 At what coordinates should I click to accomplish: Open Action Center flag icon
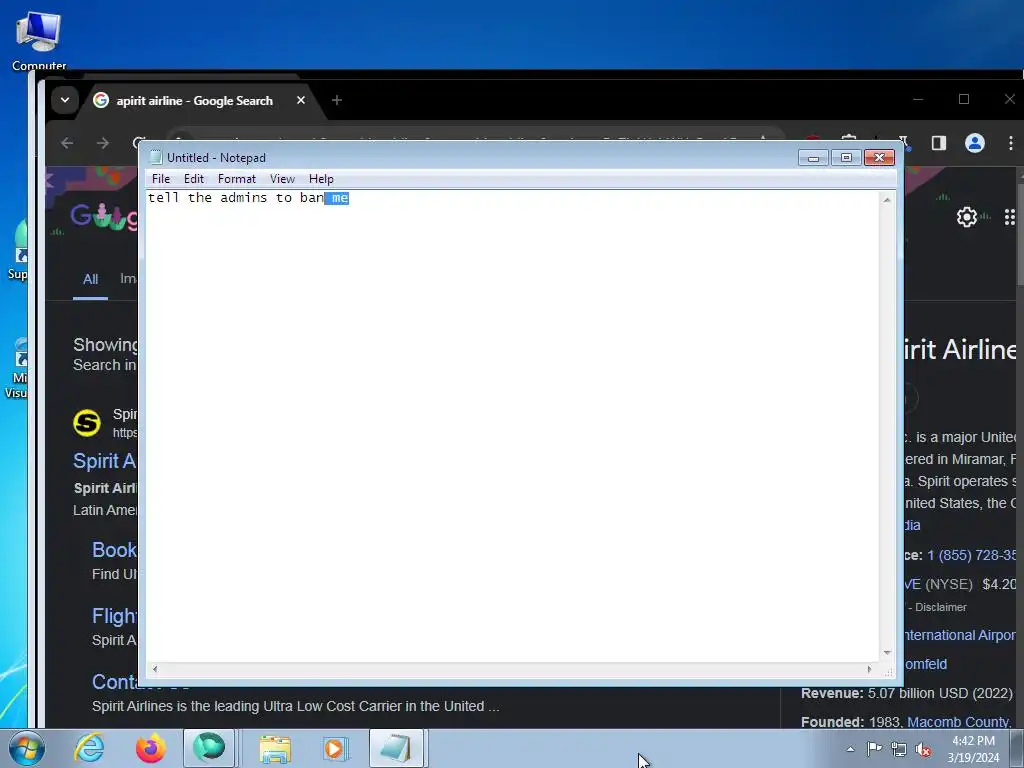point(874,749)
